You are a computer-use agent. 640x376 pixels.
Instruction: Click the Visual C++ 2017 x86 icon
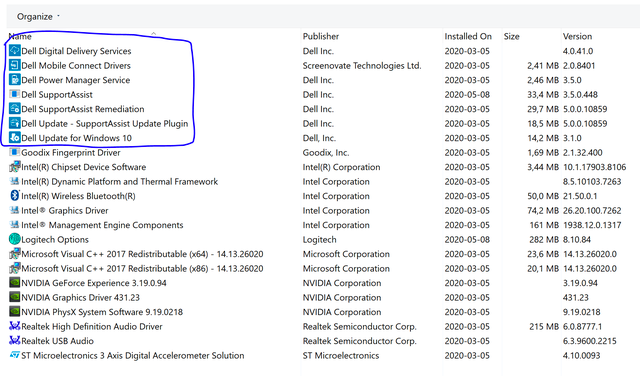click(14, 268)
